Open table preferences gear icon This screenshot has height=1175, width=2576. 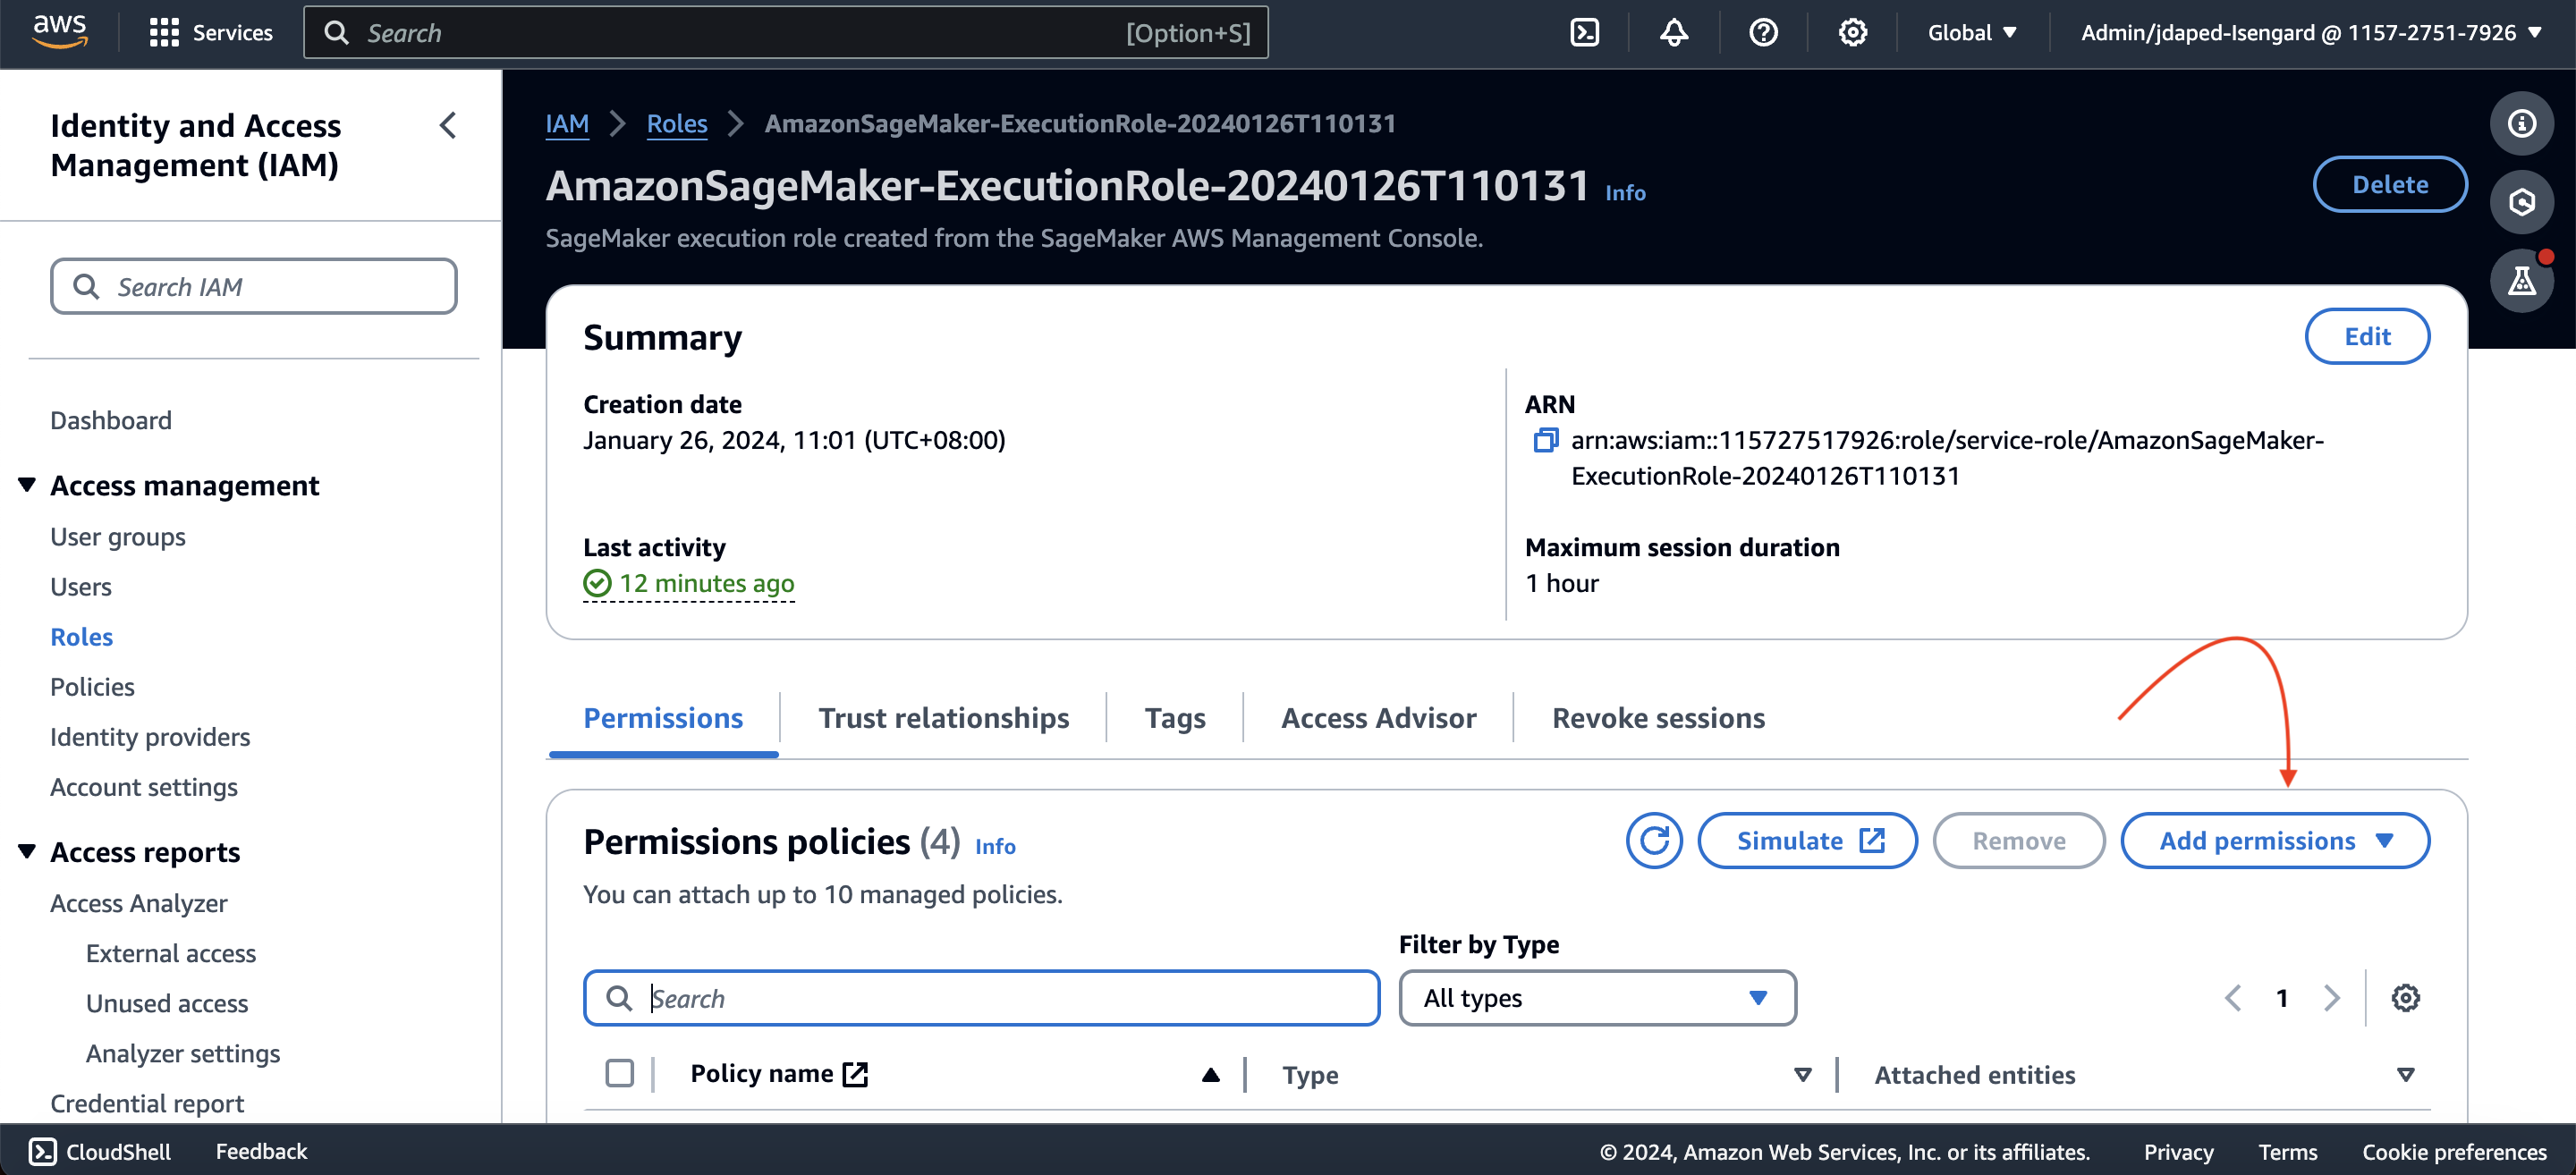click(2405, 998)
